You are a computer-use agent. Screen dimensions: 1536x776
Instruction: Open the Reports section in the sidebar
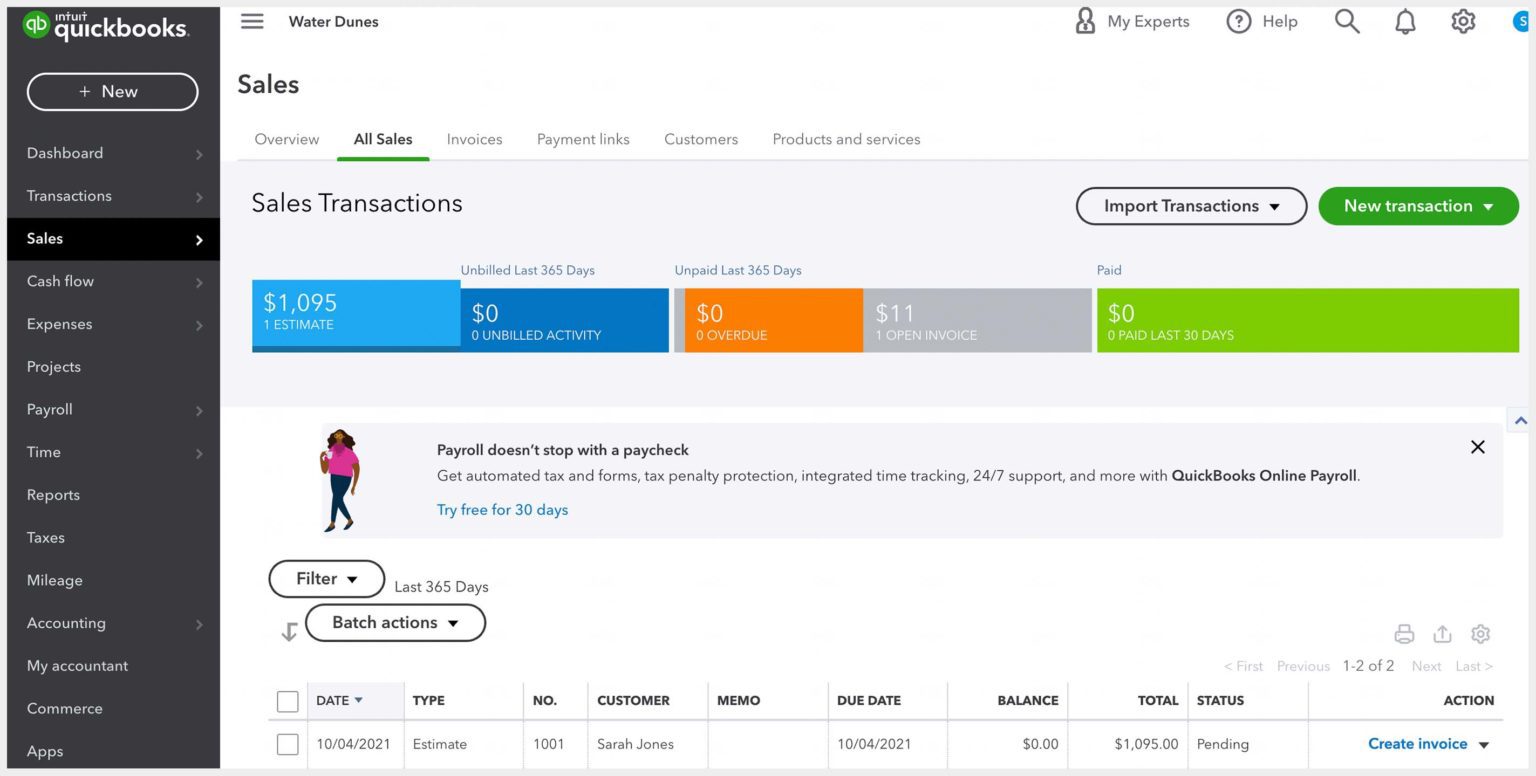52,494
